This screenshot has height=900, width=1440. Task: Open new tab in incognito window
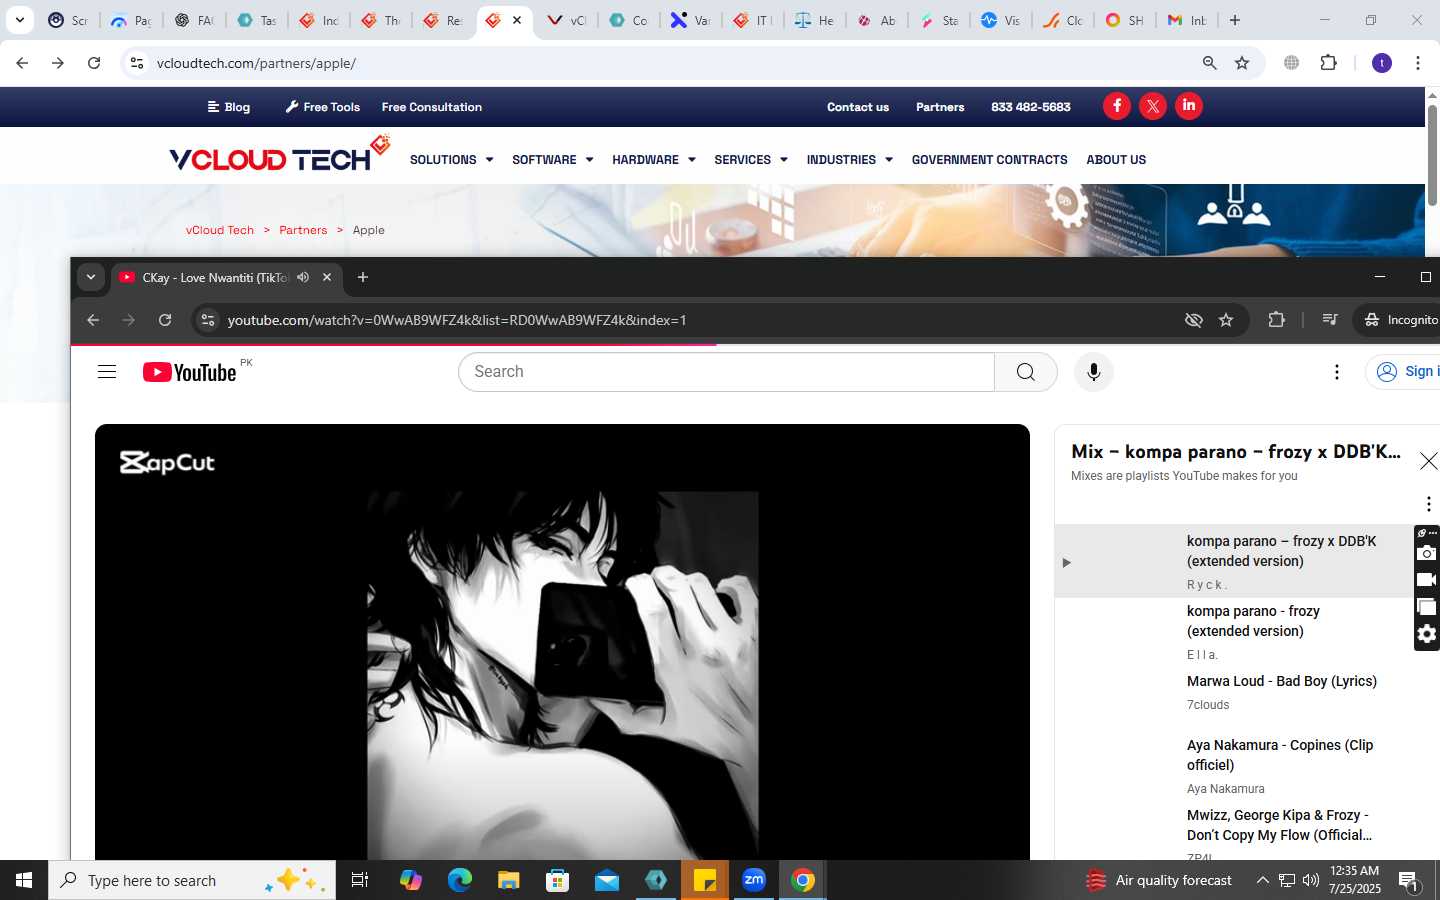pyautogui.click(x=363, y=277)
